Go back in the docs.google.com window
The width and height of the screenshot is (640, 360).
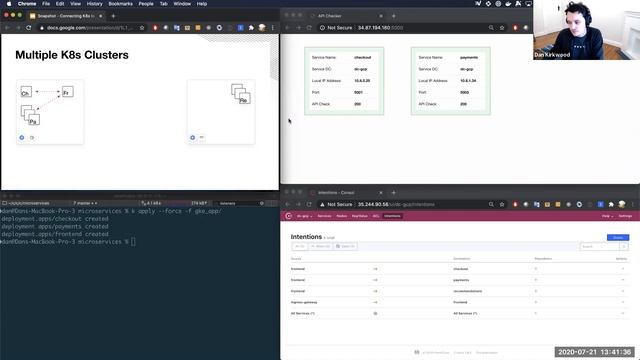point(7,28)
